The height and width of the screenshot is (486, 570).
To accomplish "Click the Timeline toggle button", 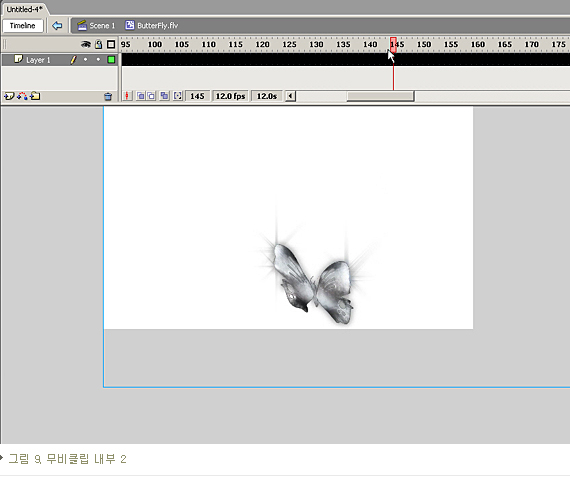I will click(x=23, y=25).
